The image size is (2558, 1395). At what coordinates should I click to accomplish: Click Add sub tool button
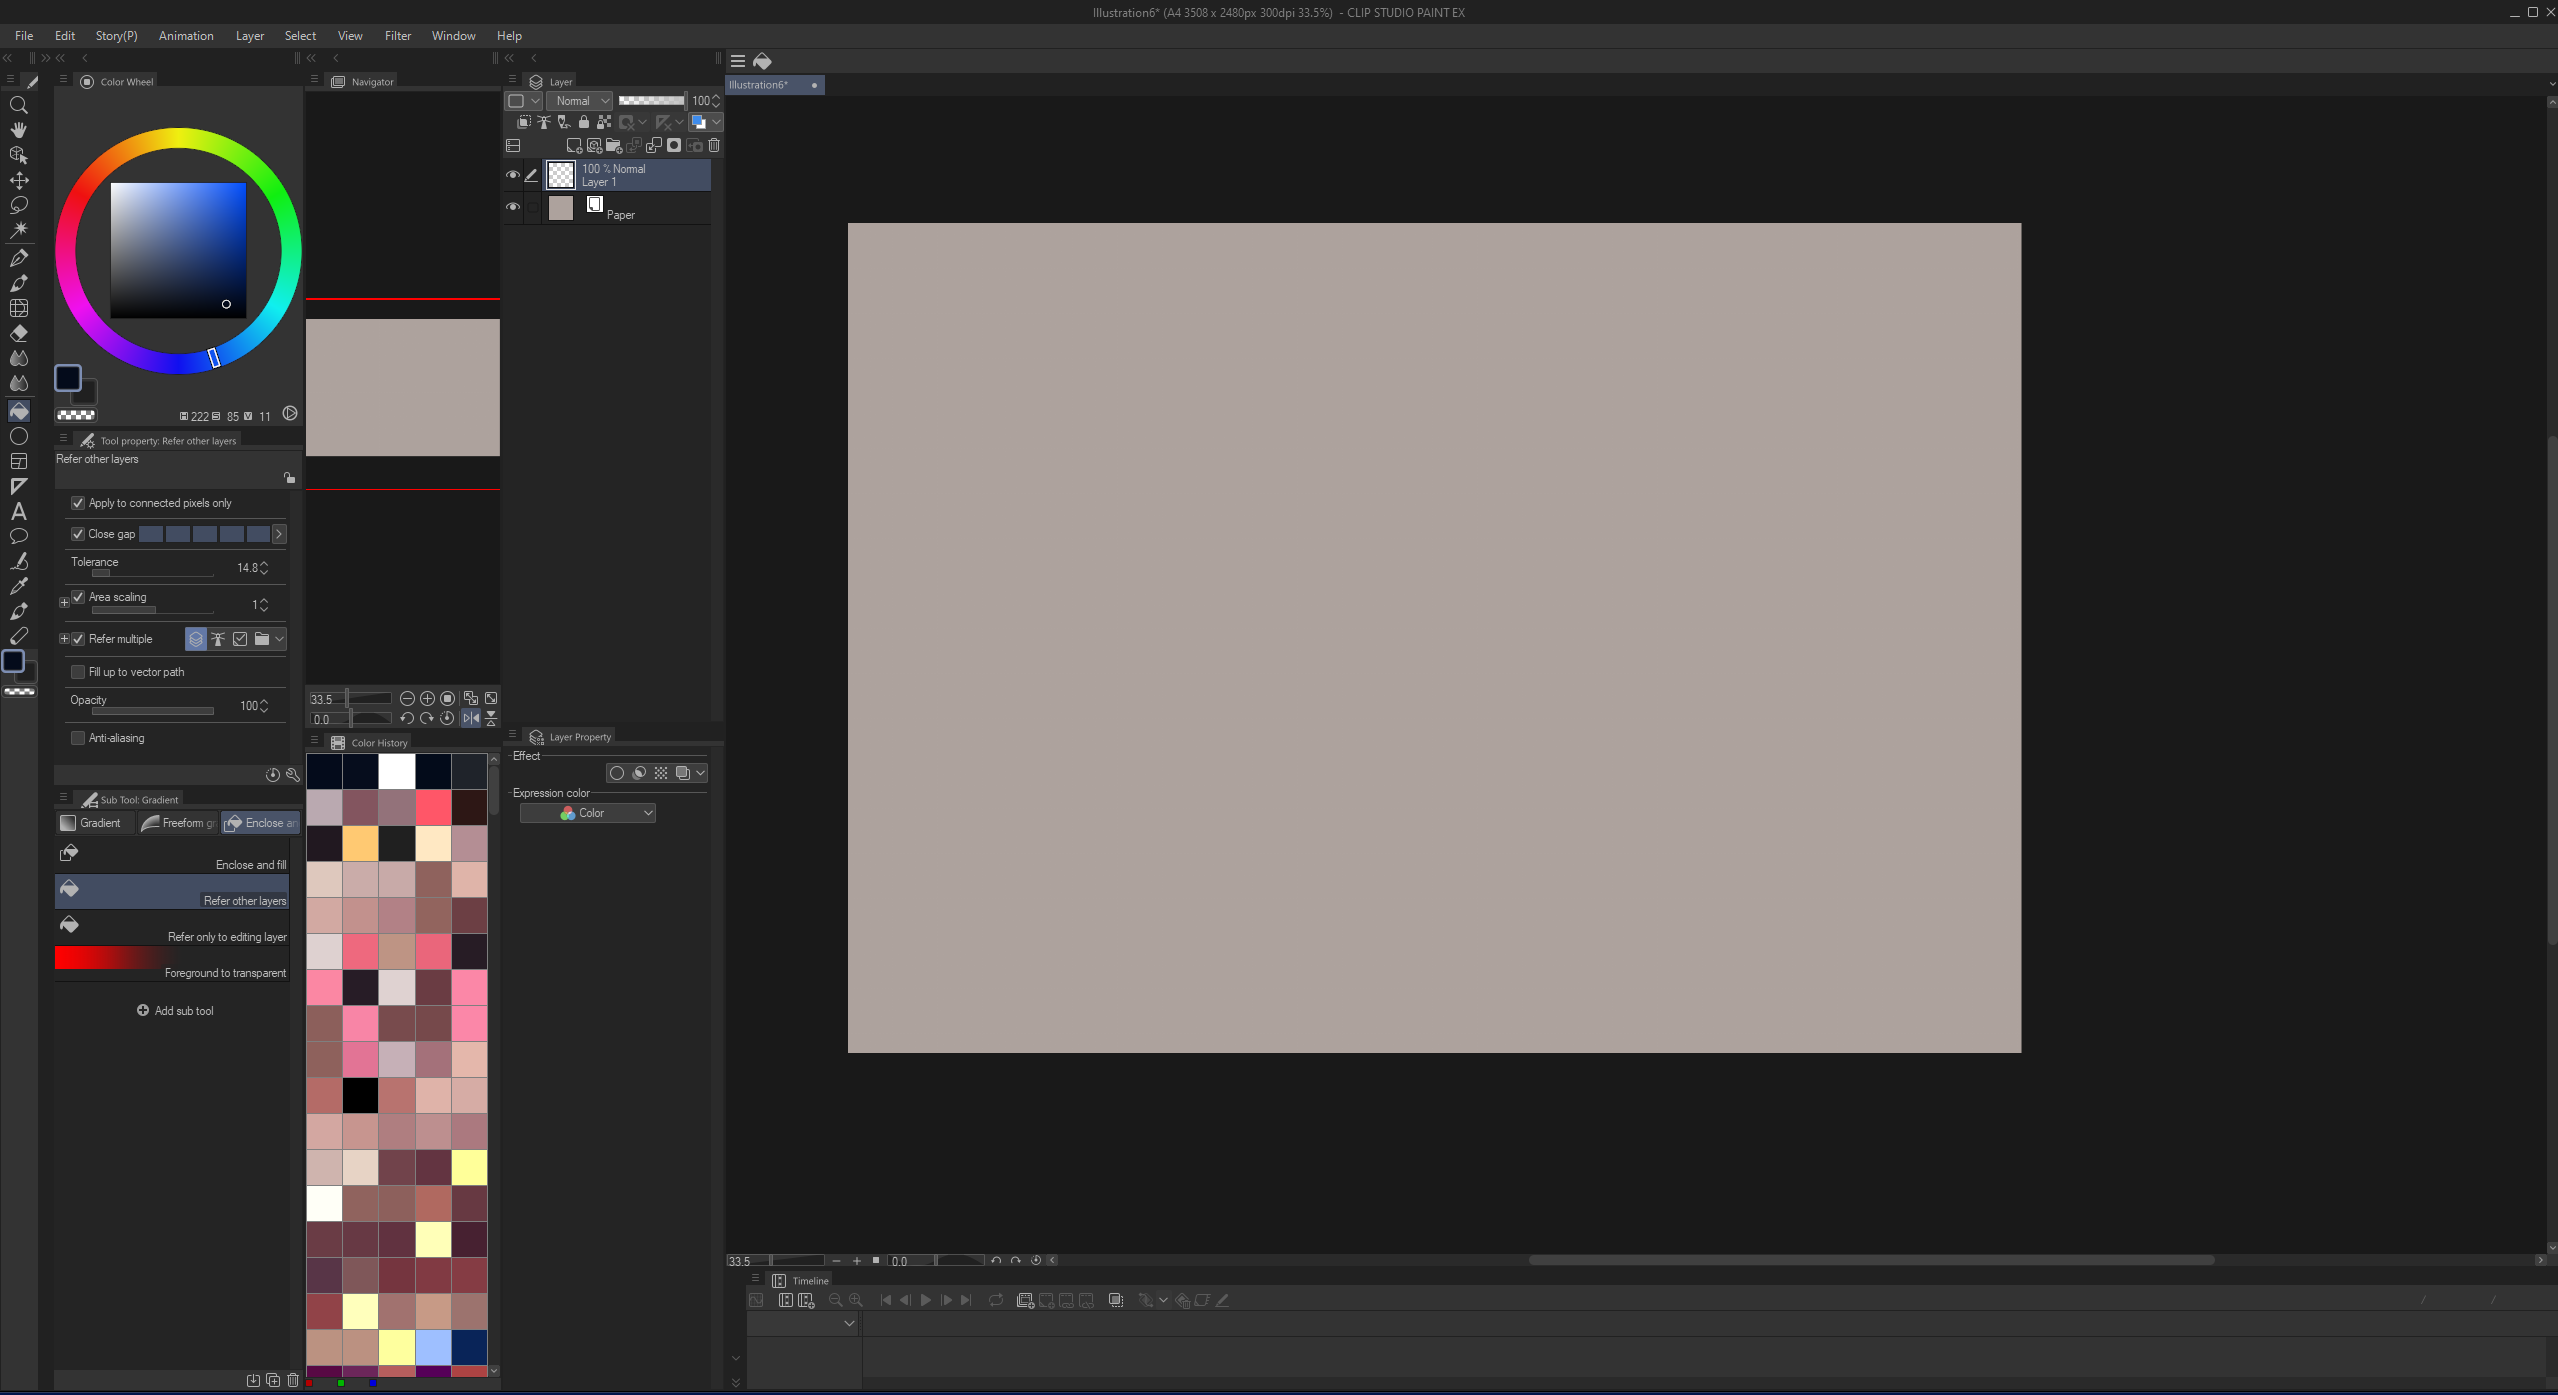point(175,1011)
